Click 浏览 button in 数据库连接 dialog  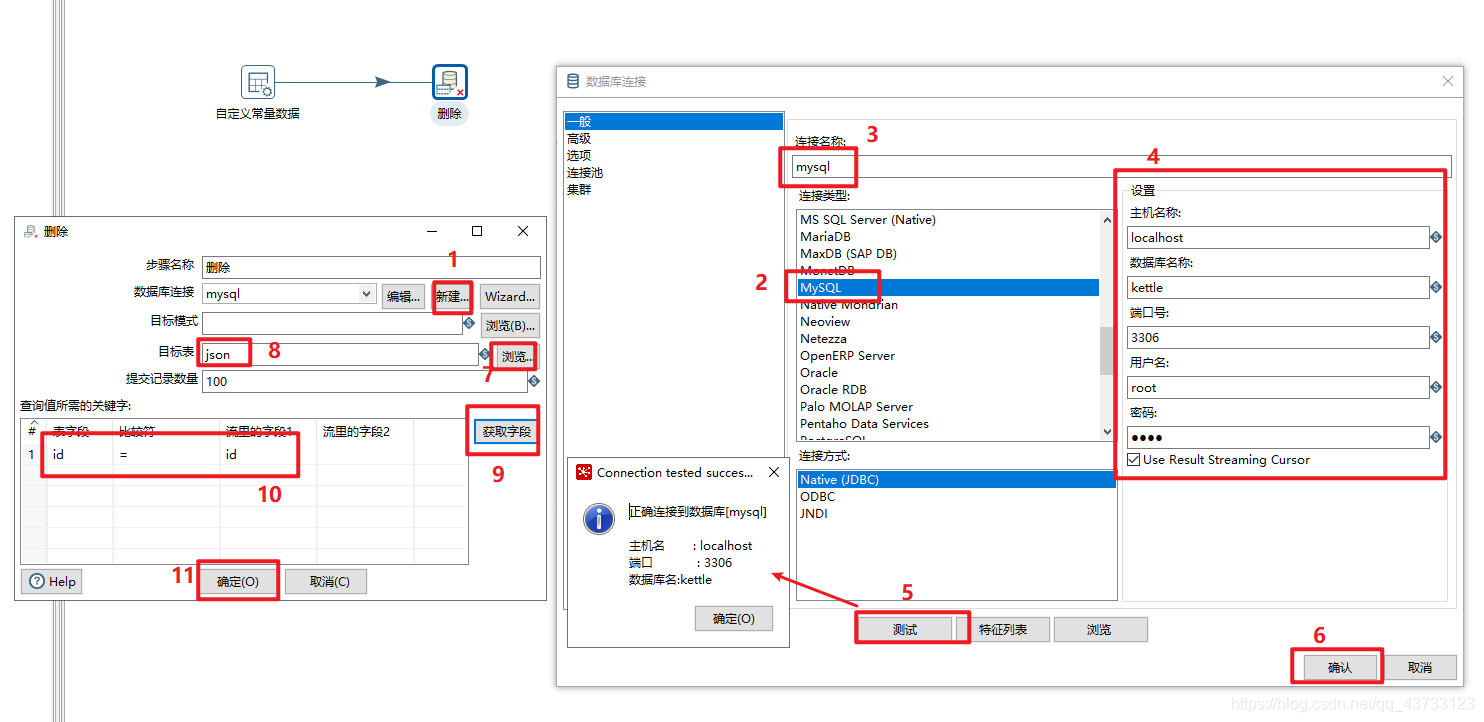1100,629
